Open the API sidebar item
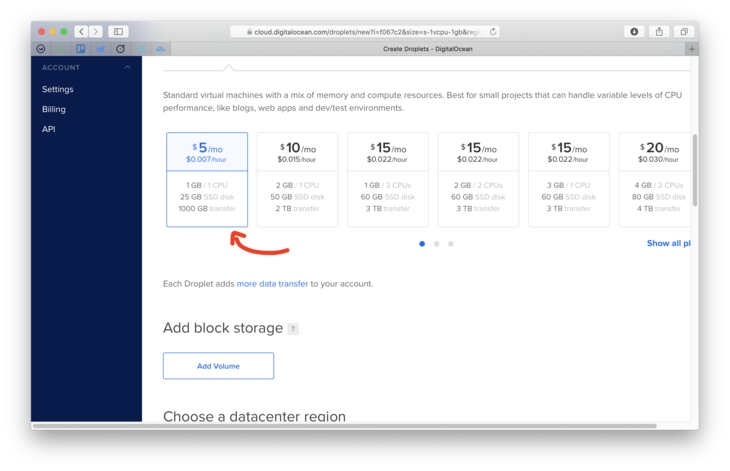This screenshot has height=471, width=730. pos(48,129)
